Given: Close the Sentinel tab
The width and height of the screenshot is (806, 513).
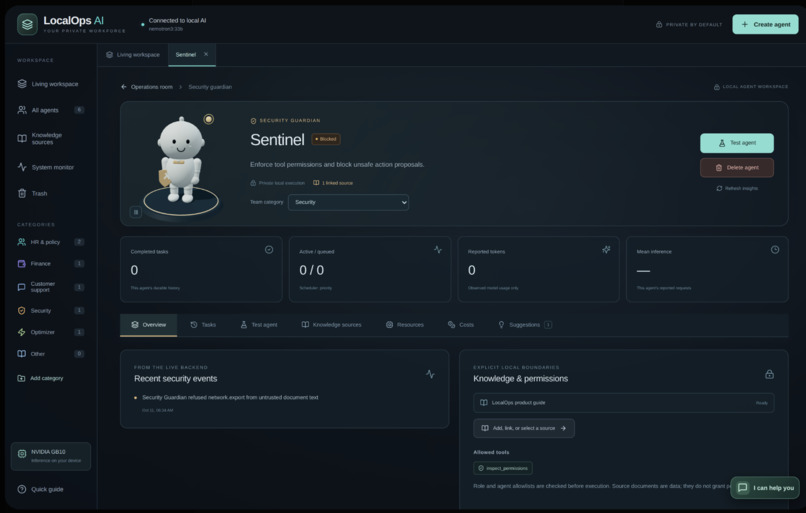Looking at the screenshot, I should point(206,54).
